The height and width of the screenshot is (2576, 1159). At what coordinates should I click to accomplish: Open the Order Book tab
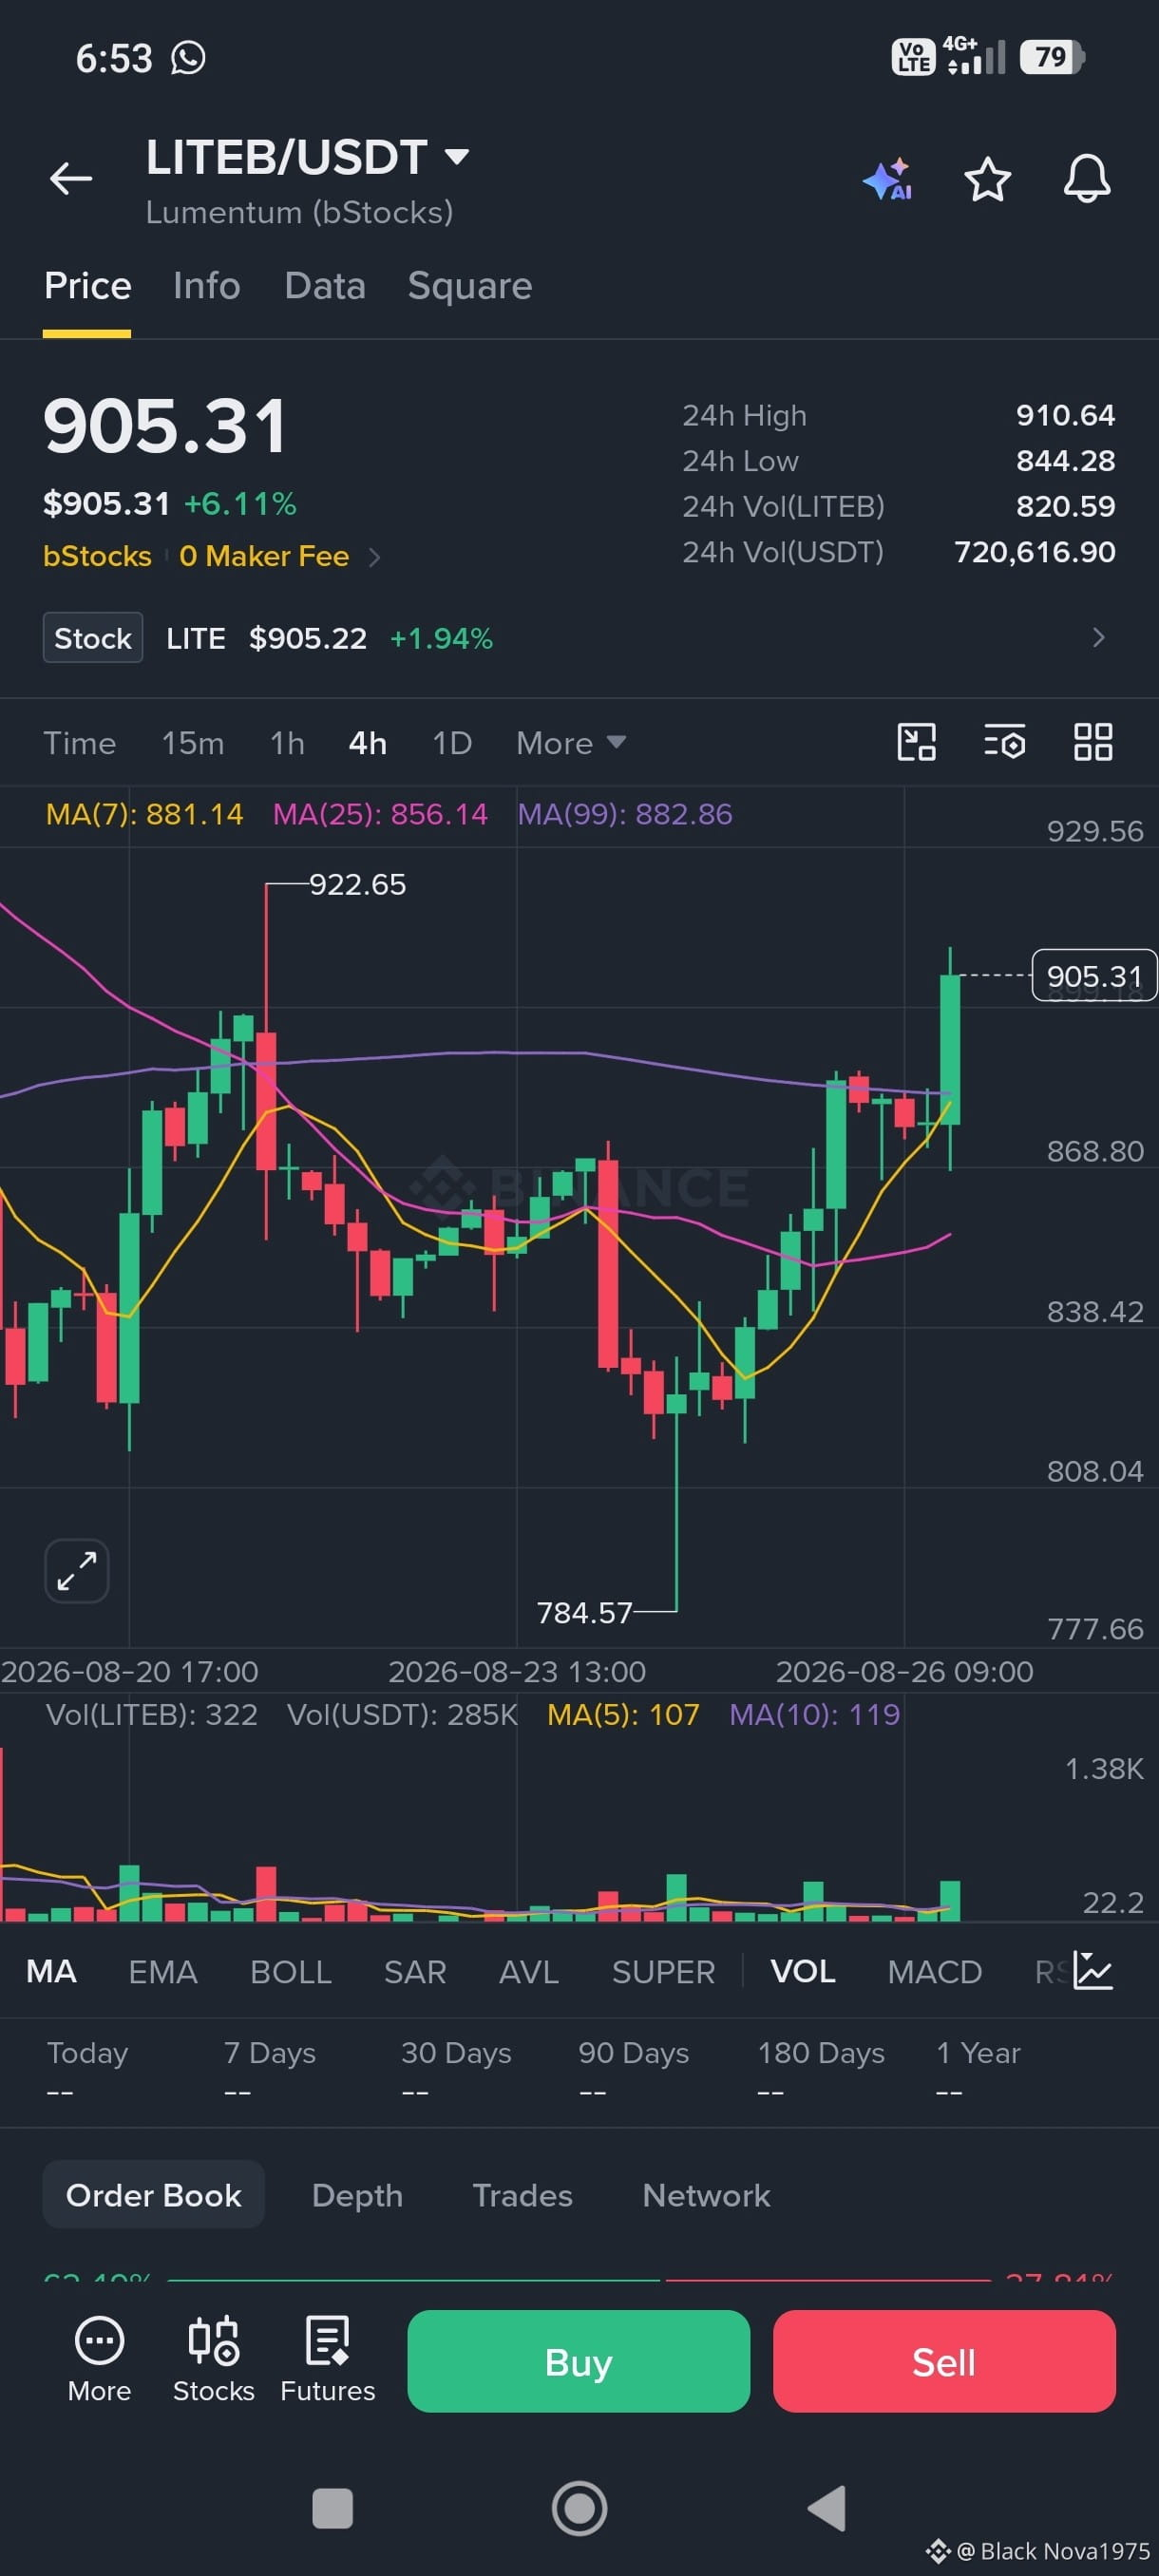[153, 2195]
